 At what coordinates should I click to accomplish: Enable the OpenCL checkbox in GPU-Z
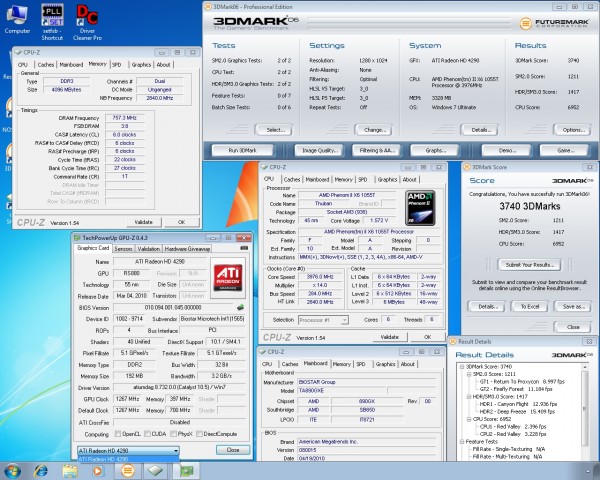118,434
